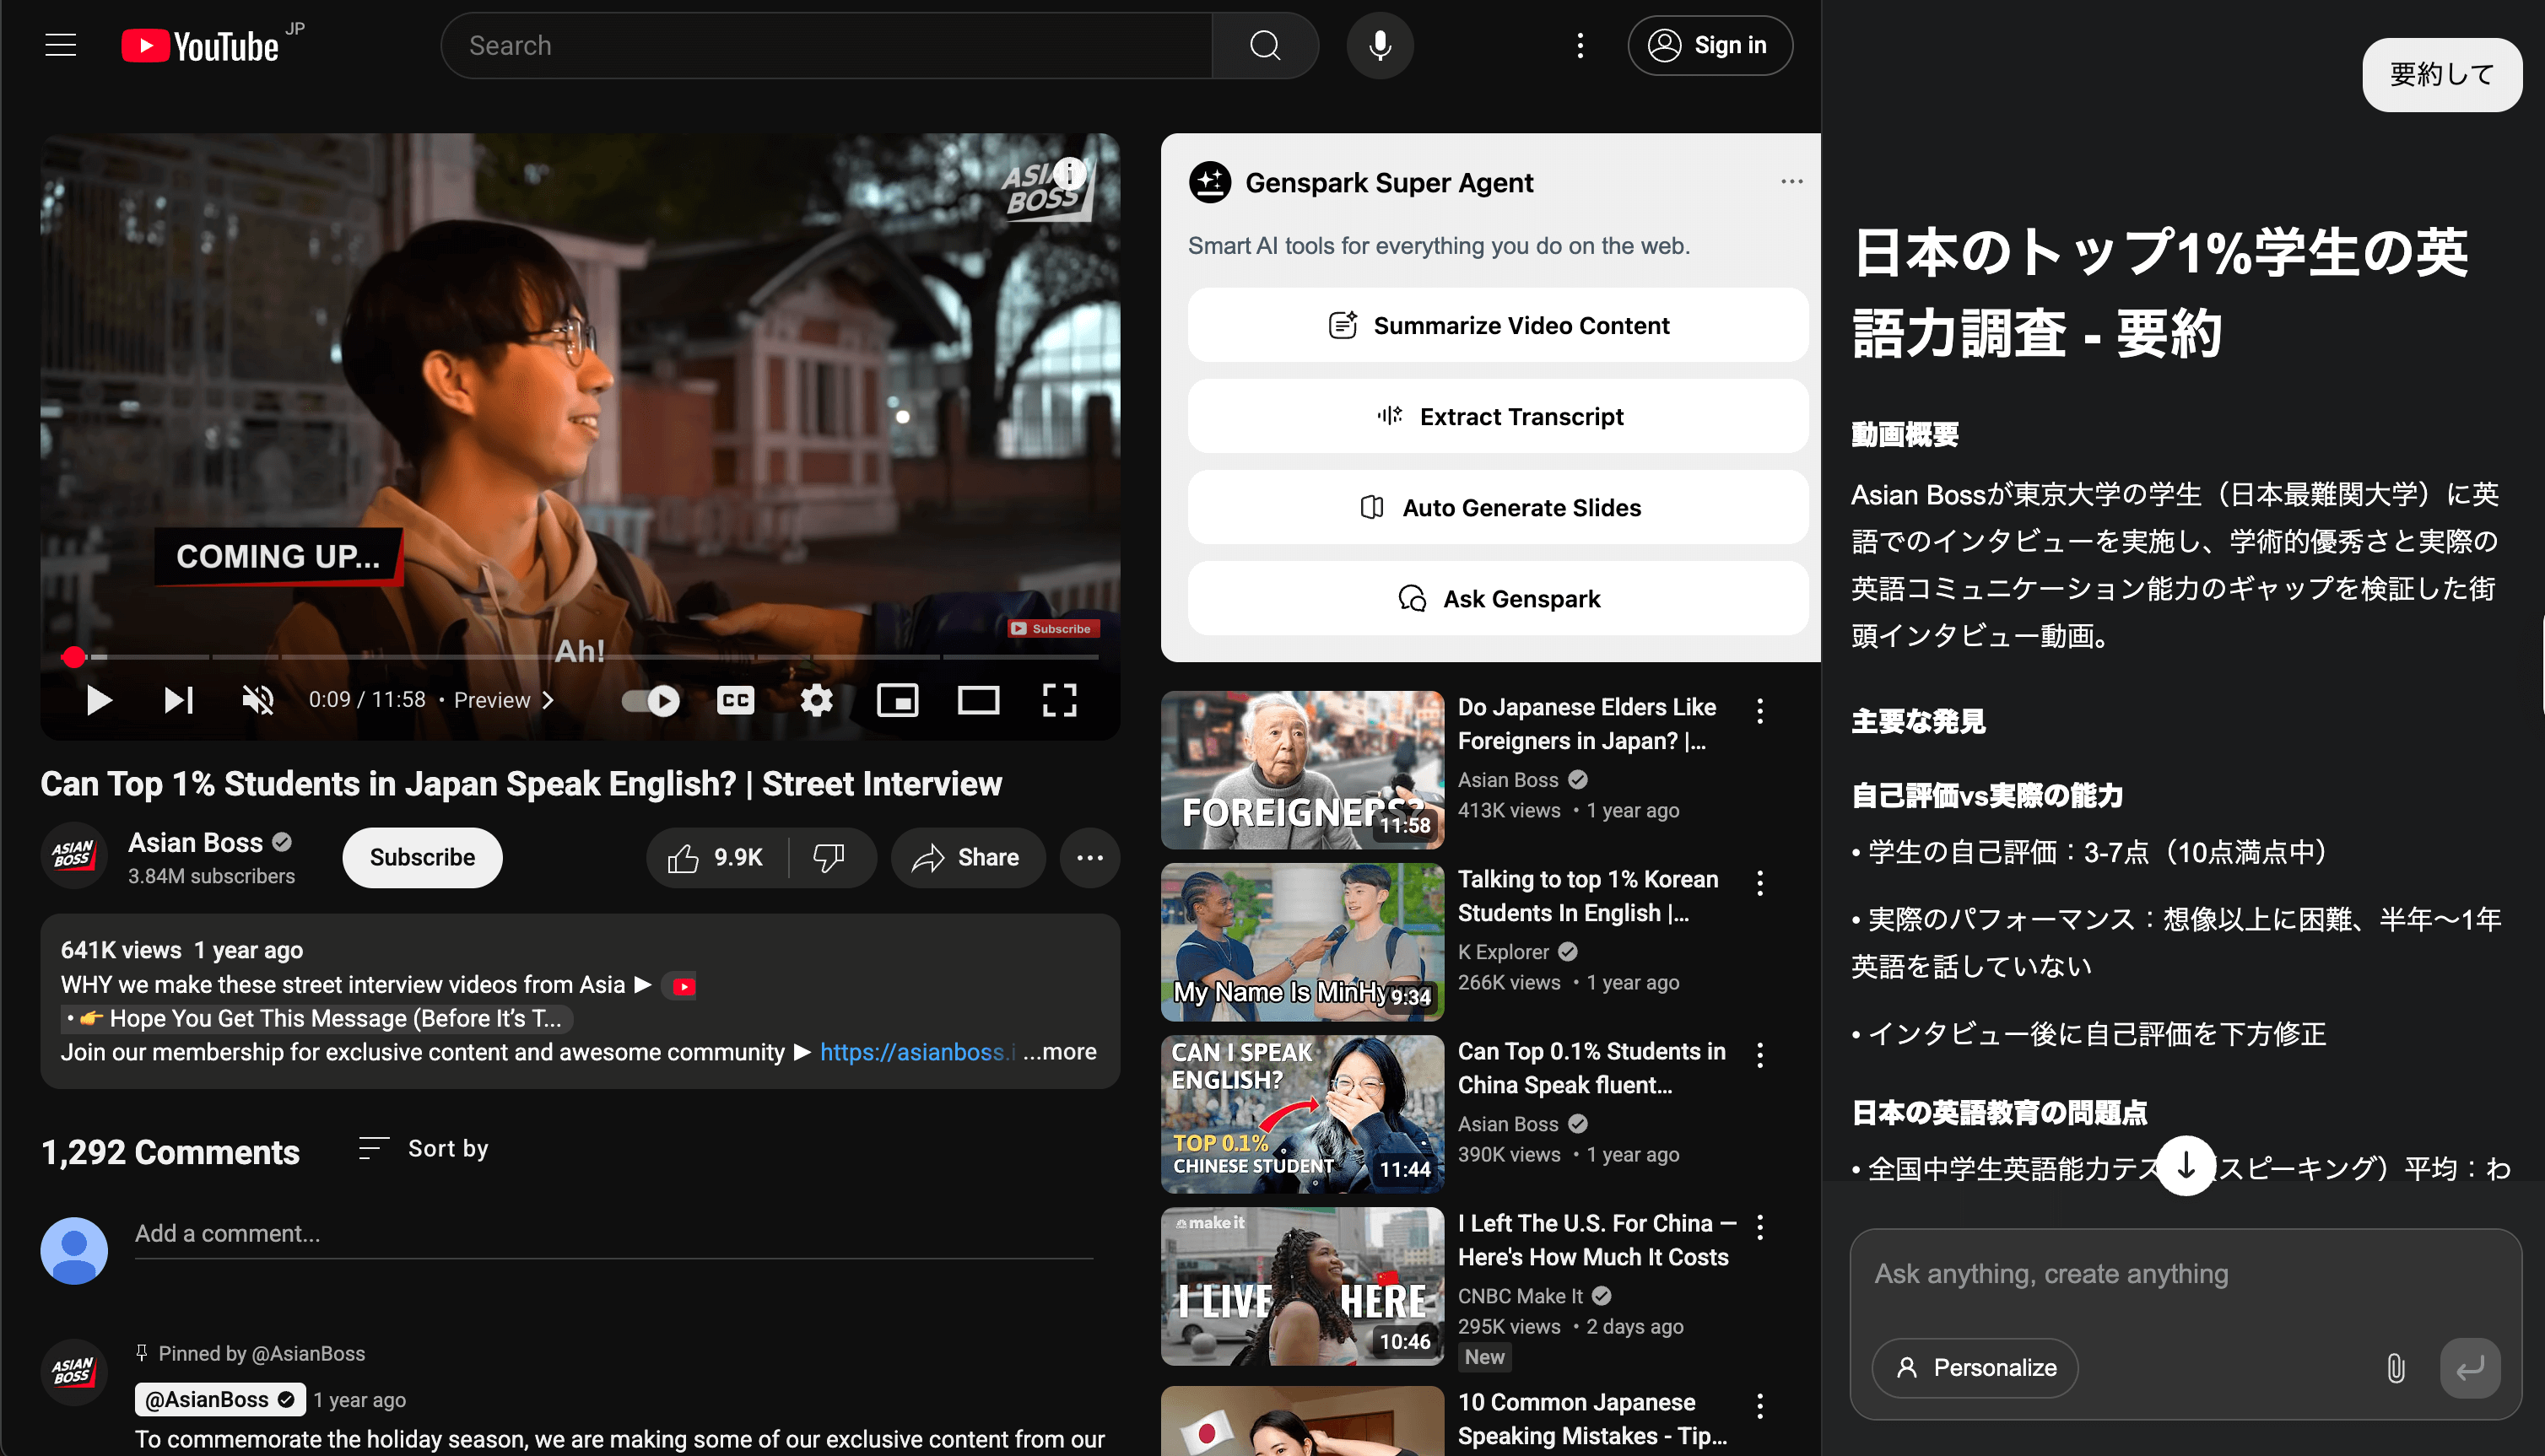Dislike the video
Screen dimensions: 2545x1456
(830, 857)
